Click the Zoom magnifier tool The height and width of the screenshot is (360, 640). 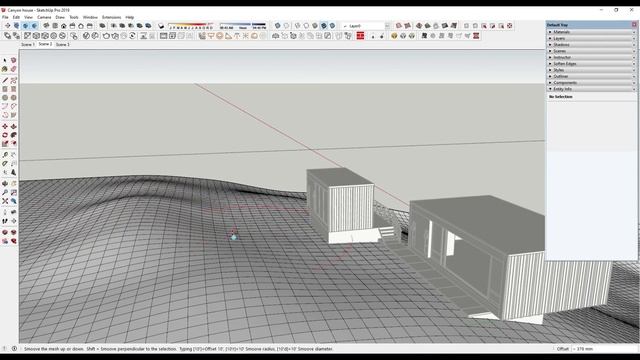(x=5, y=192)
